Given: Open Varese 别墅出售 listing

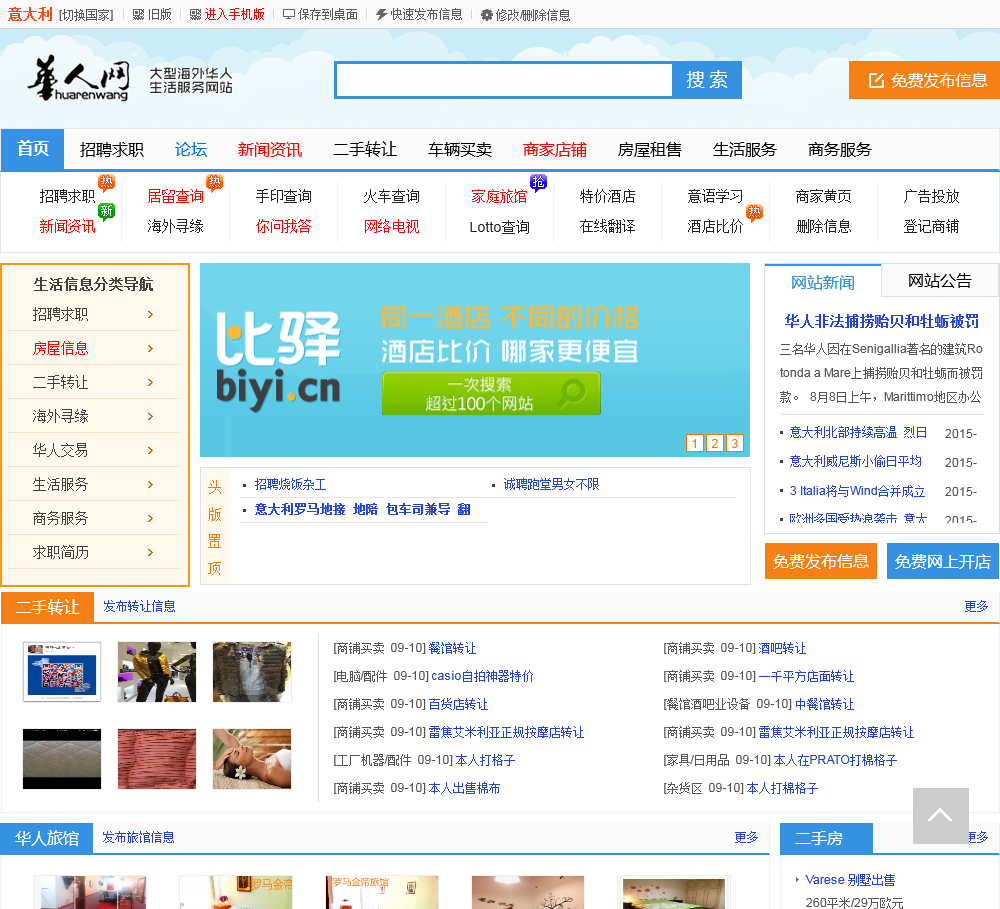Looking at the screenshot, I should tap(849, 880).
